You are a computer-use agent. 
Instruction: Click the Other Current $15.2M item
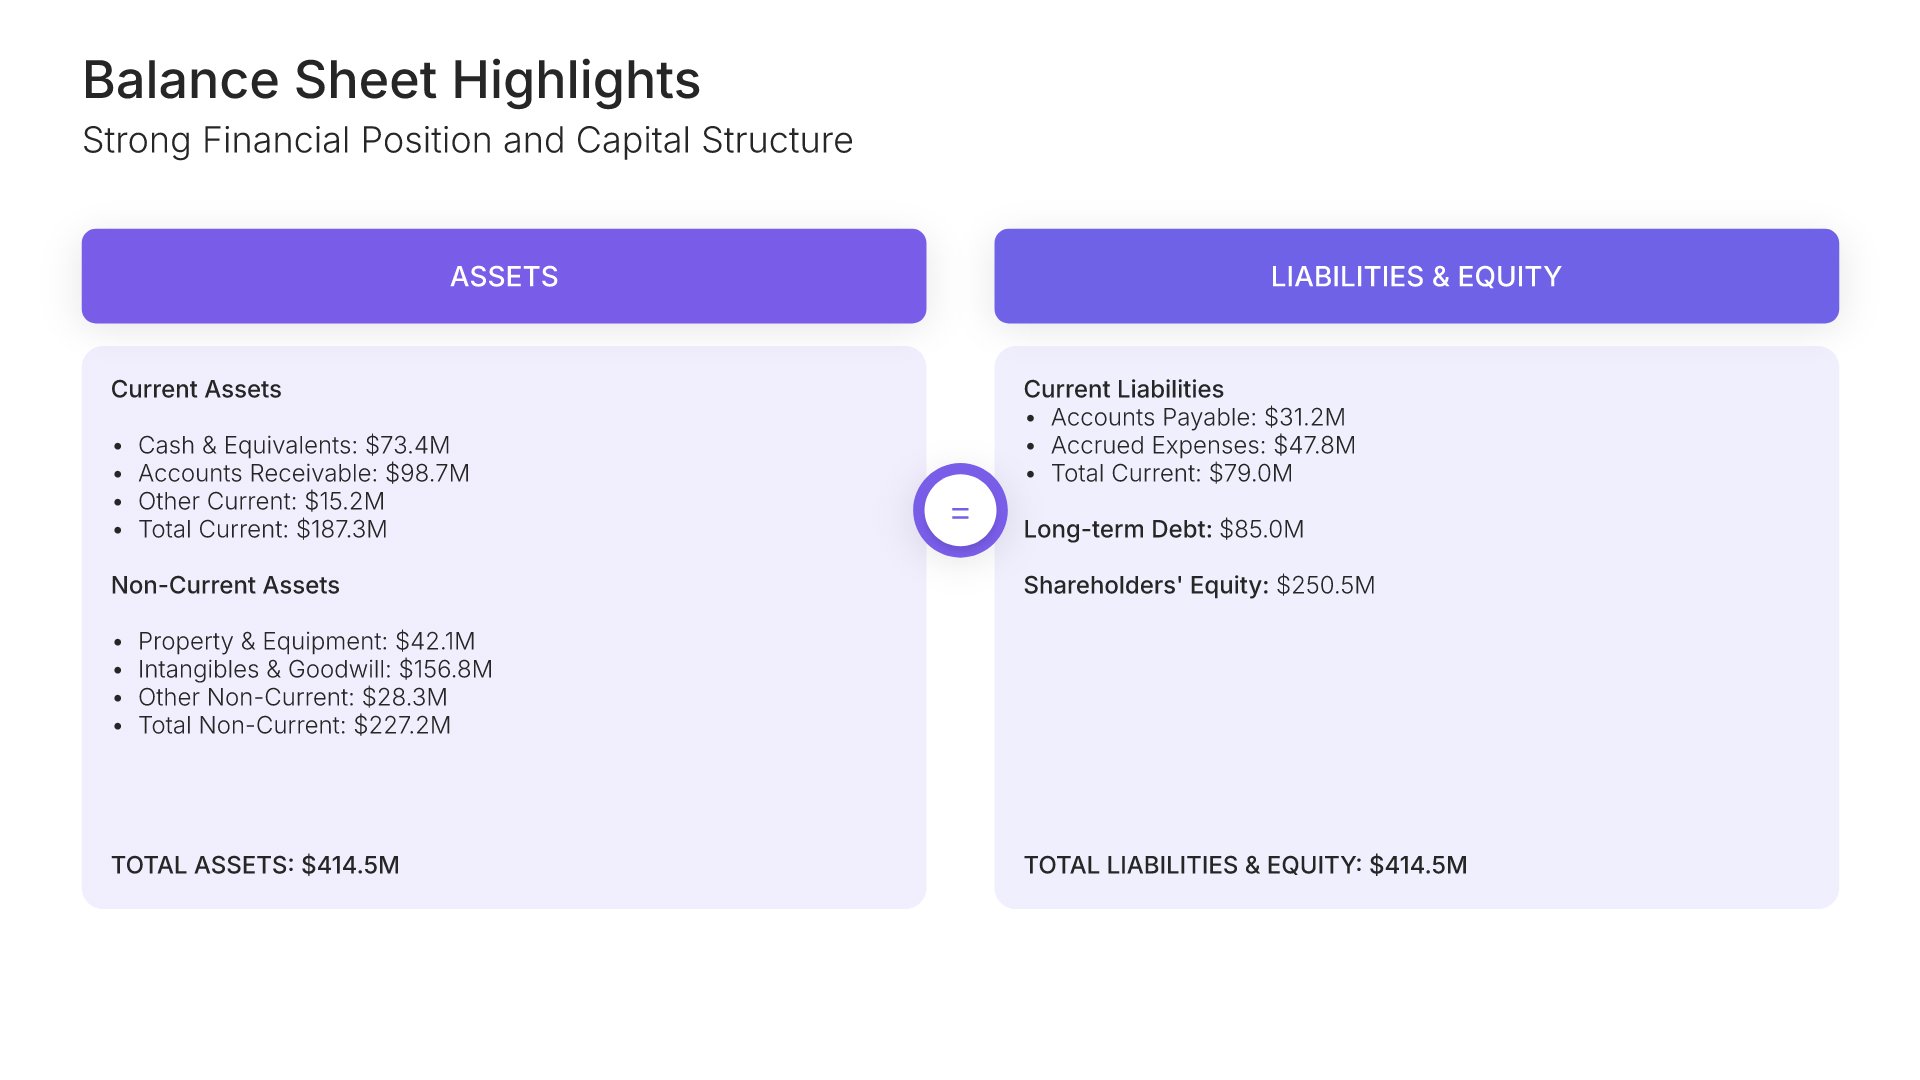[261, 501]
